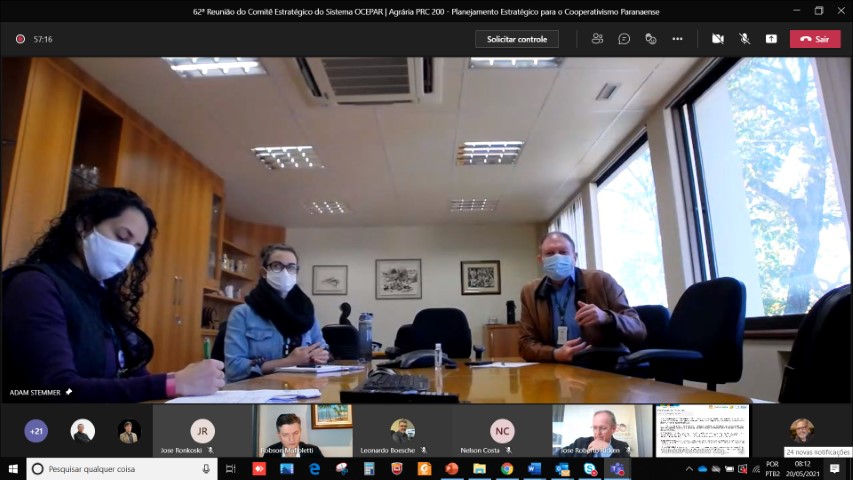Viewport: 853px width, 480px height.
Task: Leave the meeting with Sair
Action: (x=815, y=39)
